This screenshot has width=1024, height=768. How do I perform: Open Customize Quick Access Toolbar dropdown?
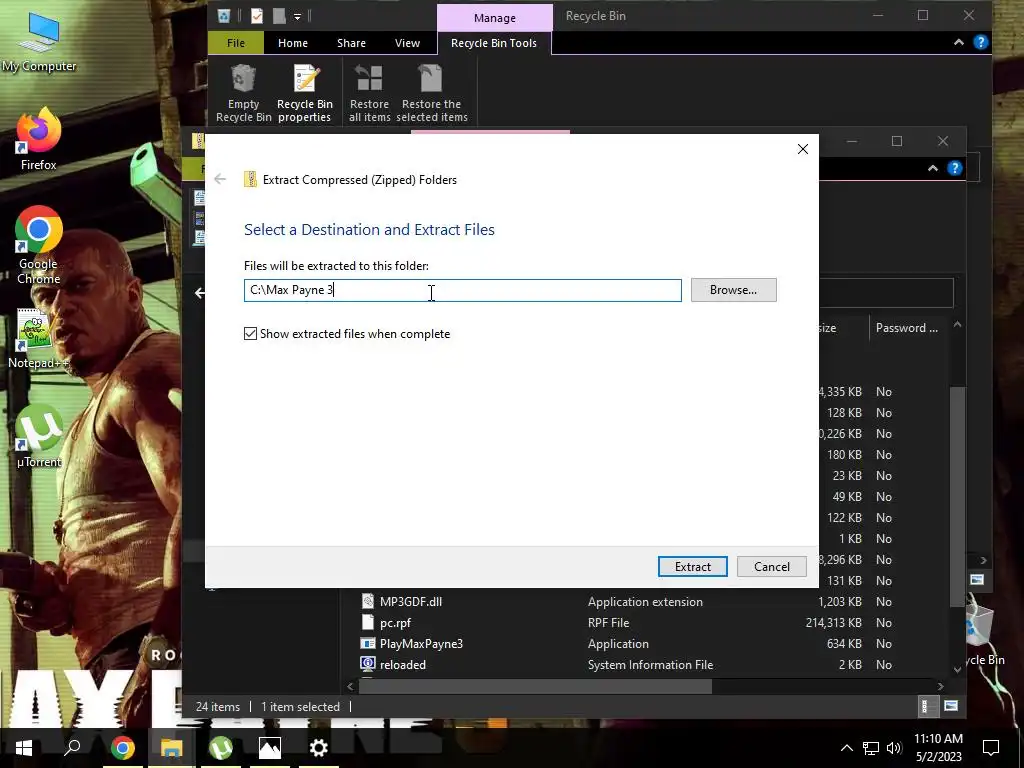pyautogui.click(x=297, y=16)
